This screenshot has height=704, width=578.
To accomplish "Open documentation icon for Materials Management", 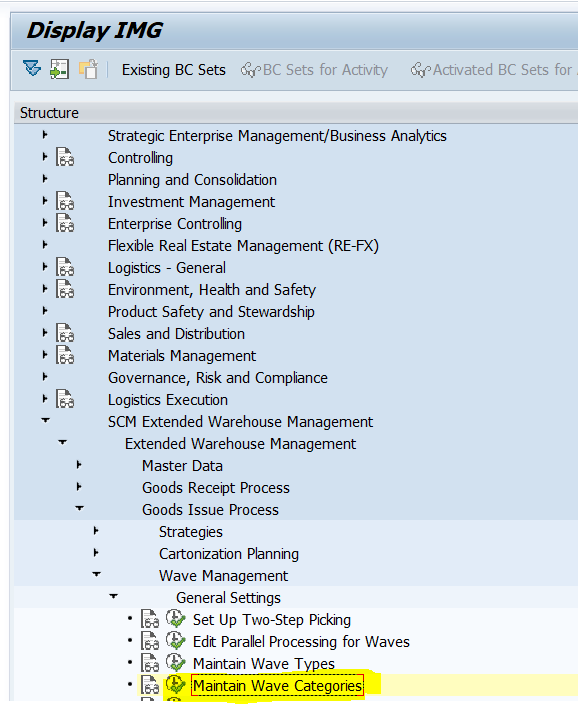I will pyautogui.click(x=65, y=355).
